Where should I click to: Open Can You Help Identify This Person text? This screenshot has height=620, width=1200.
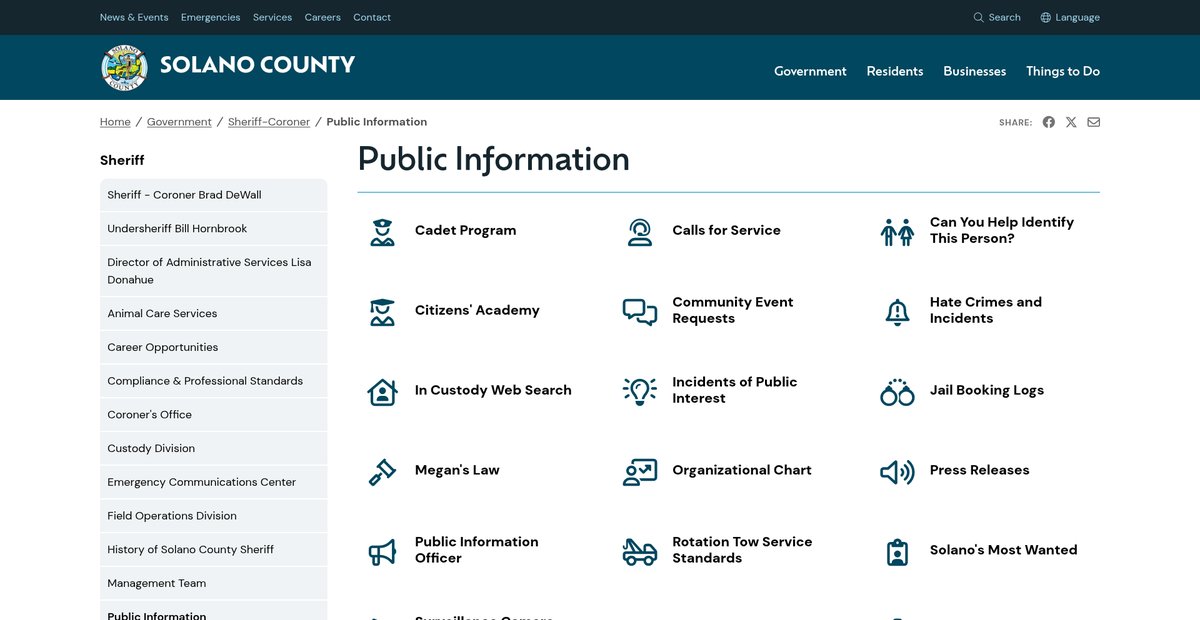1002,230
